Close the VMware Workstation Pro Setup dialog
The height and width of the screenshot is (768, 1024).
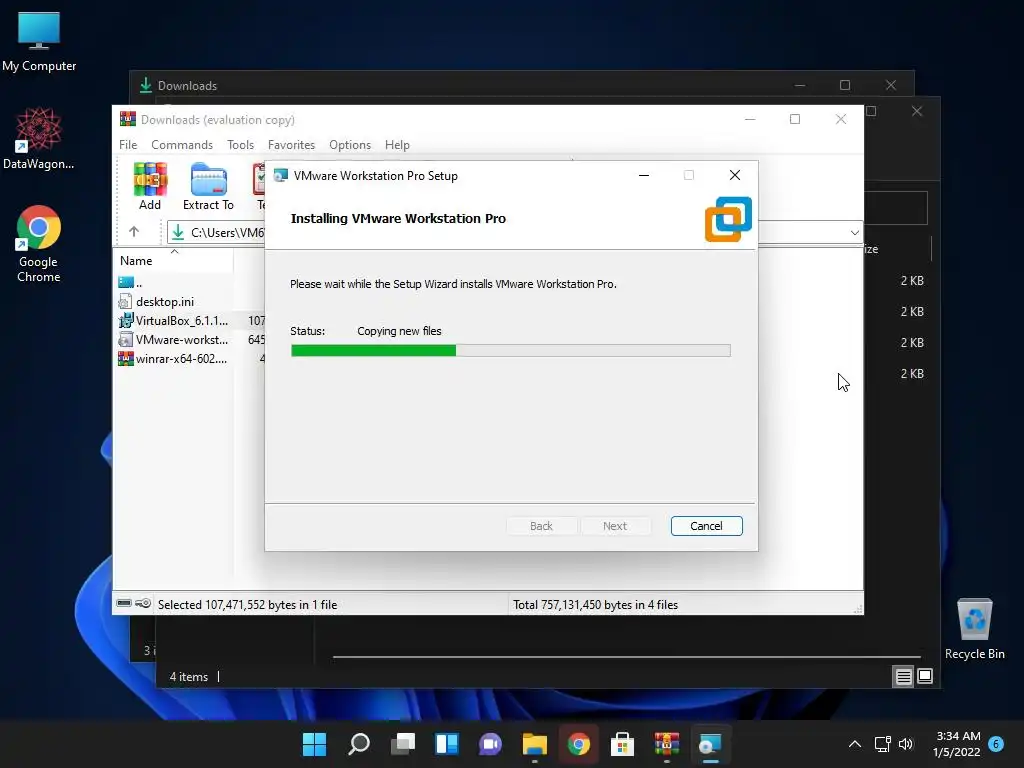(x=735, y=175)
